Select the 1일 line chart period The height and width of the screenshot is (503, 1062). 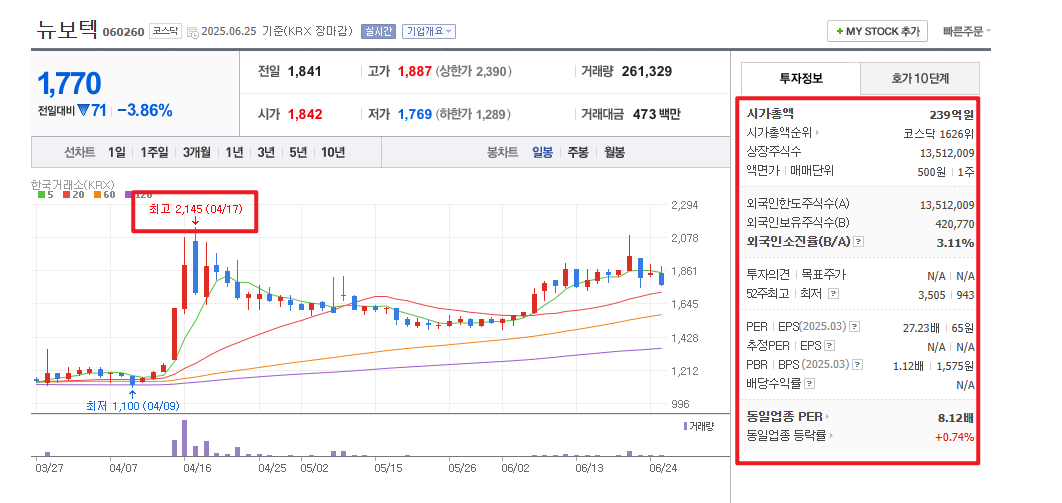[116, 152]
